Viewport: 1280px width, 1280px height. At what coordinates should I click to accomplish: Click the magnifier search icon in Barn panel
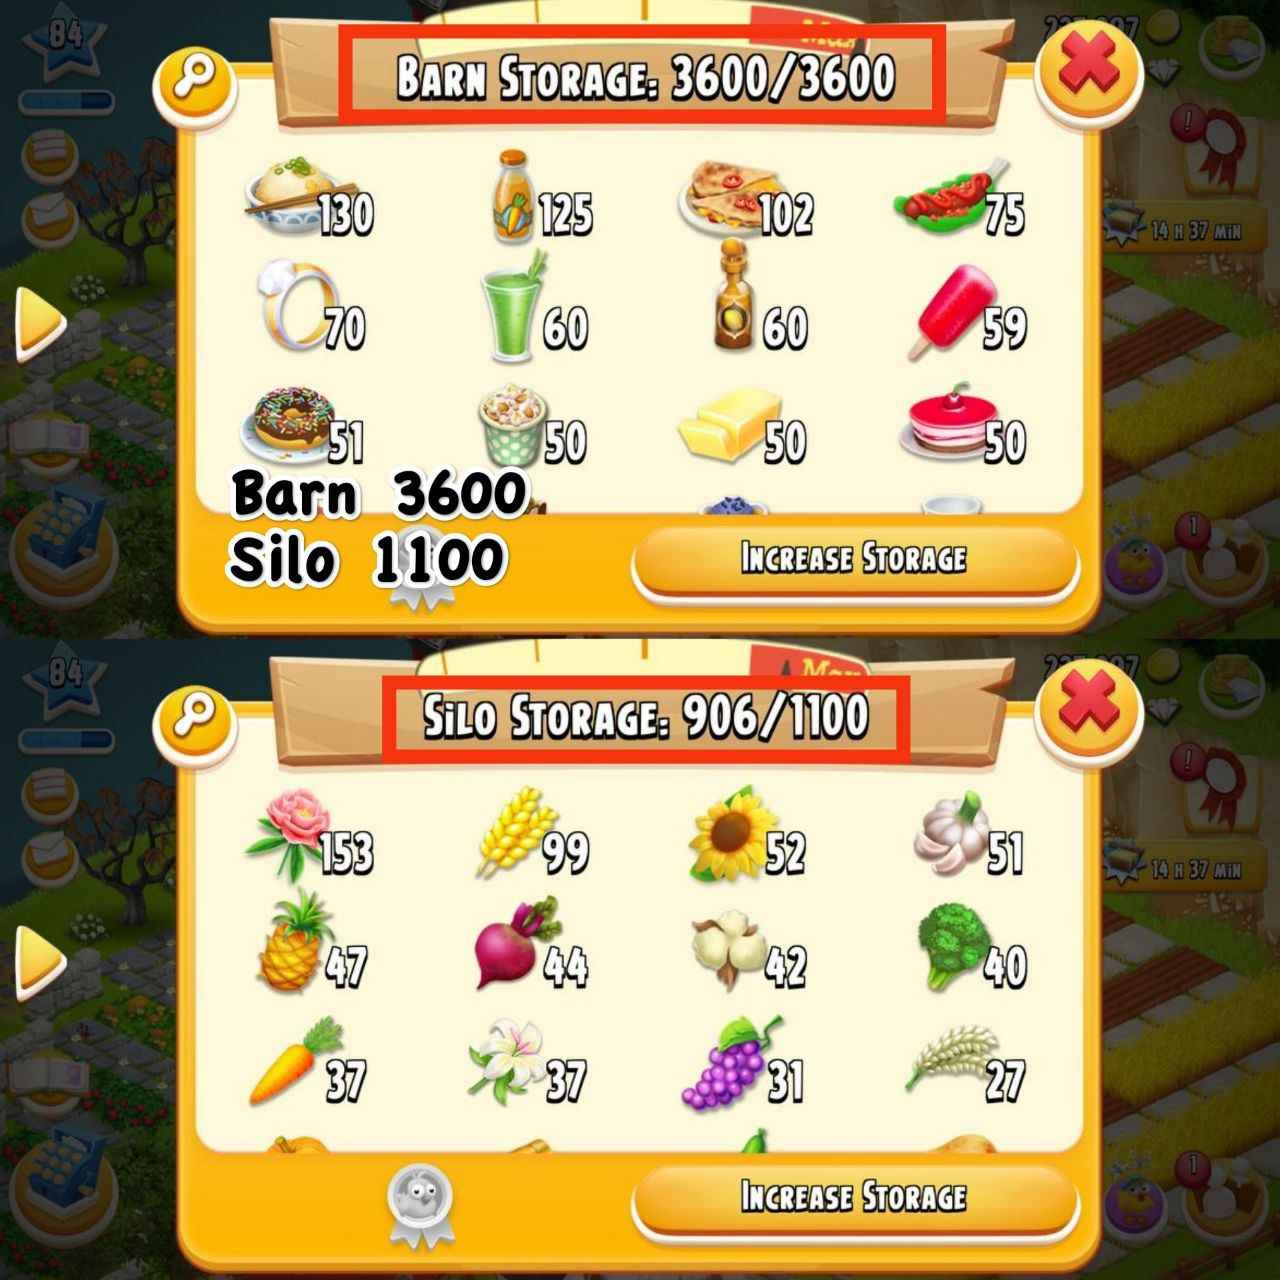point(196,79)
